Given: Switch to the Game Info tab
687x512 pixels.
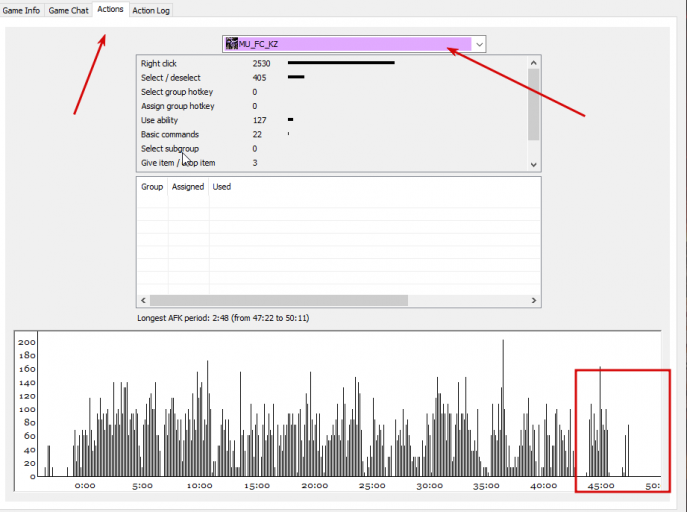Looking at the screenshot, I should (21, 10).
